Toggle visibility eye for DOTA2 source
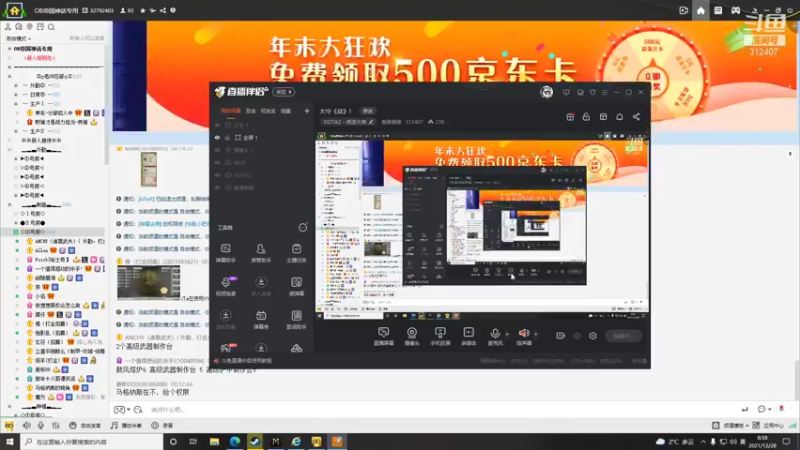The image size is (800, 450). point(217,175)
